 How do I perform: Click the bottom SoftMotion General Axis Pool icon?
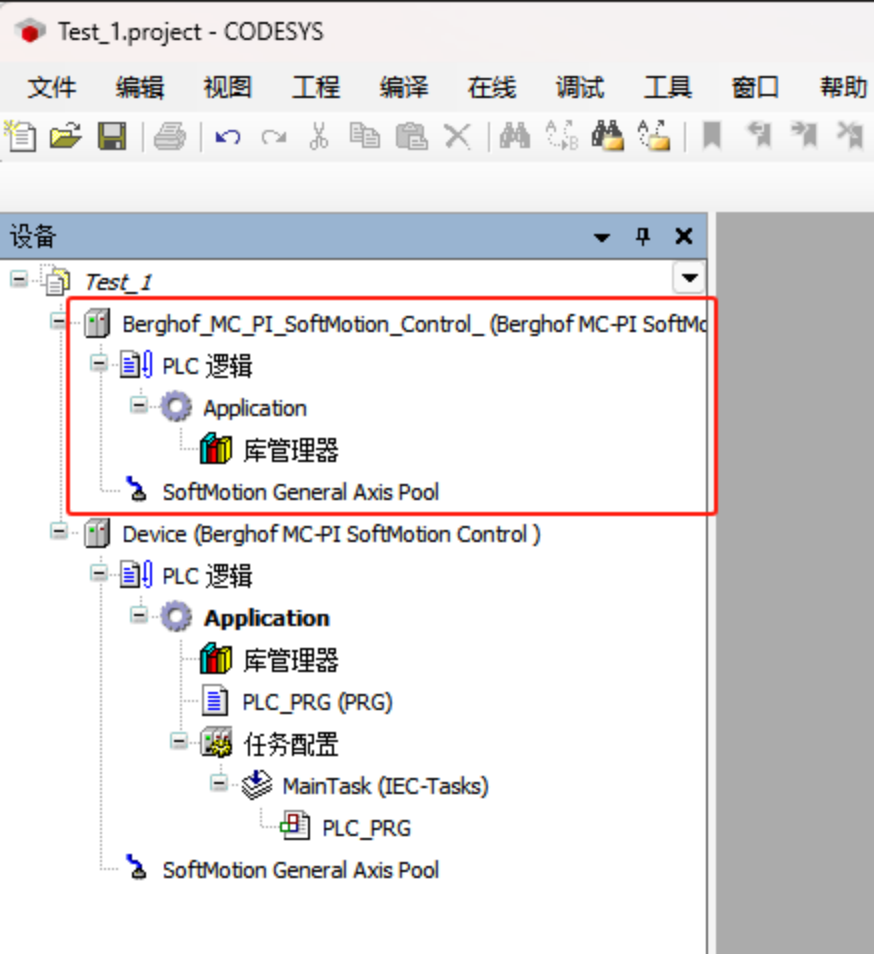coord(137,868)
